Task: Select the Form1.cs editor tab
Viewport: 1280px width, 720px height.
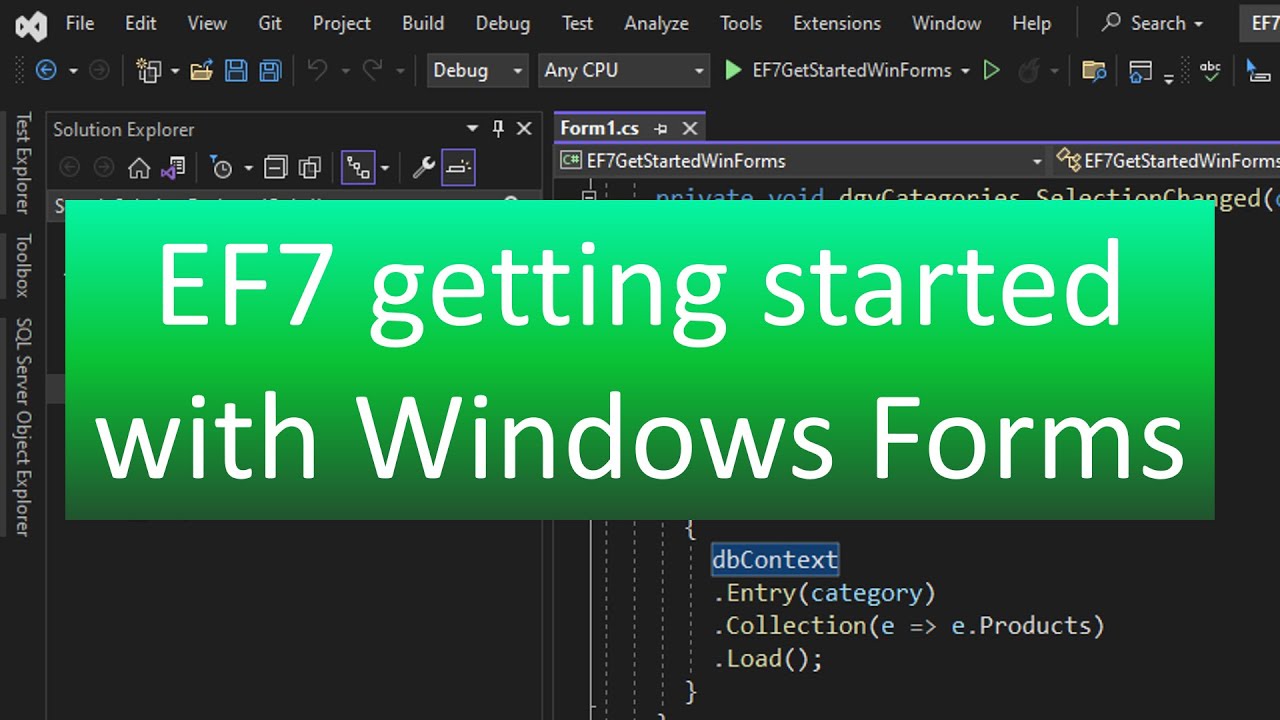Action: coord(599,128)
